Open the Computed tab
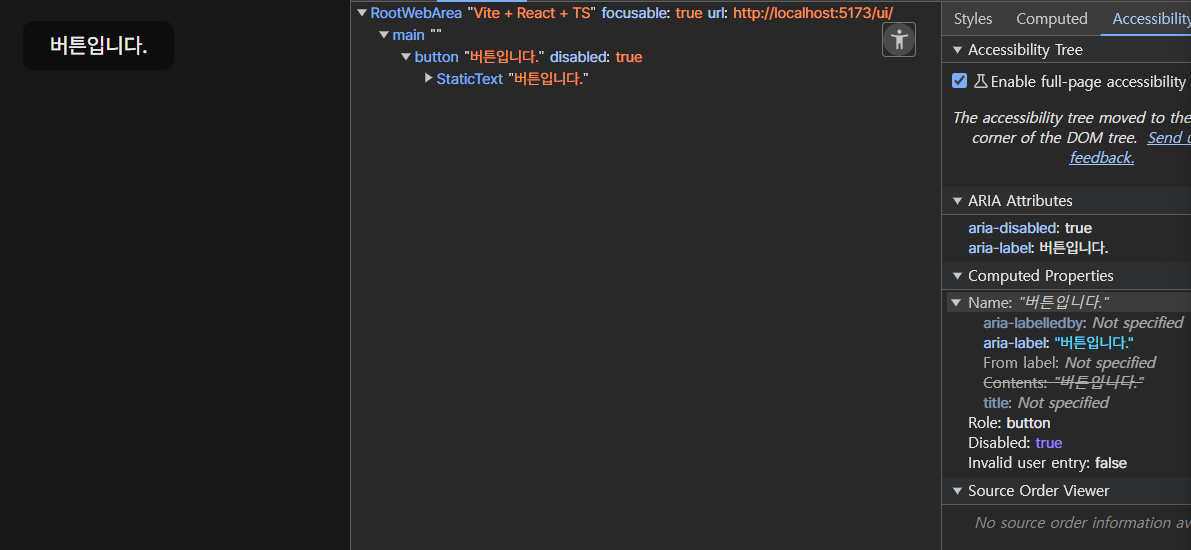 click(1051, 18)
